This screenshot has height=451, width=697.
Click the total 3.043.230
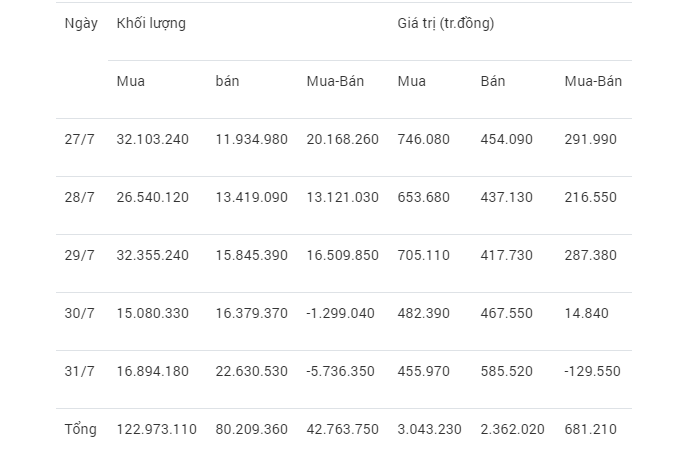tap(429, 429)
